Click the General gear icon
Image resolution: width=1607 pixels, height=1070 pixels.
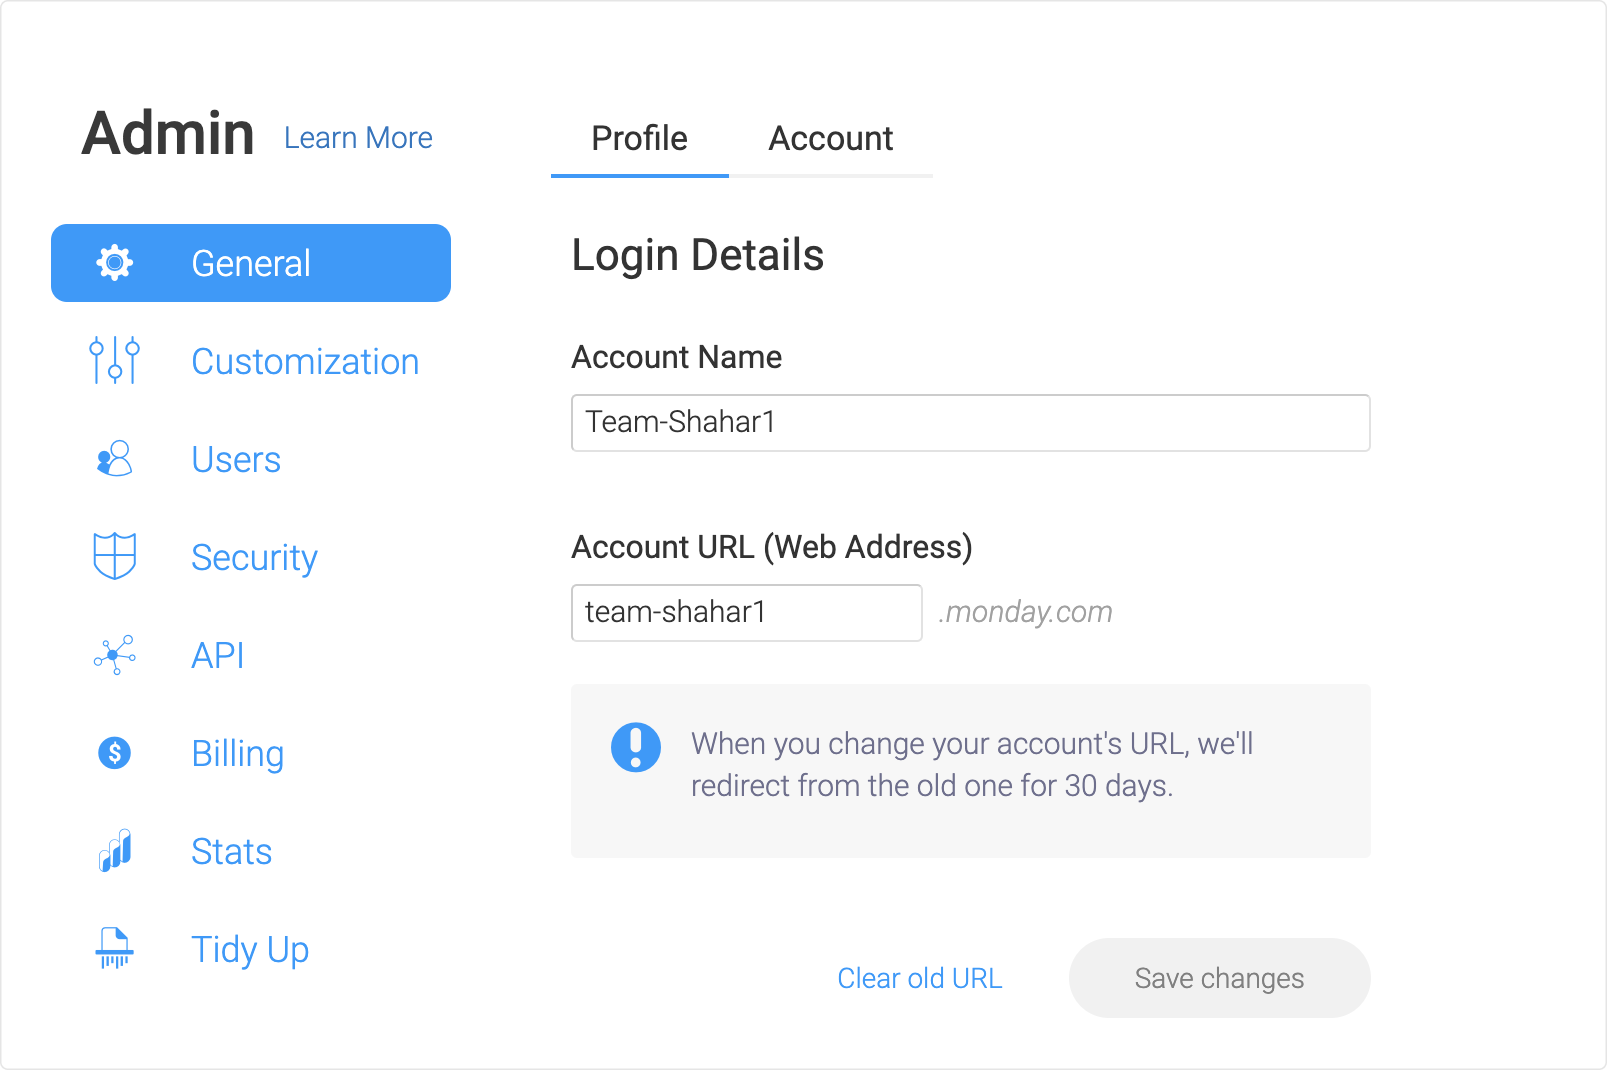click(x=115, y=263)
